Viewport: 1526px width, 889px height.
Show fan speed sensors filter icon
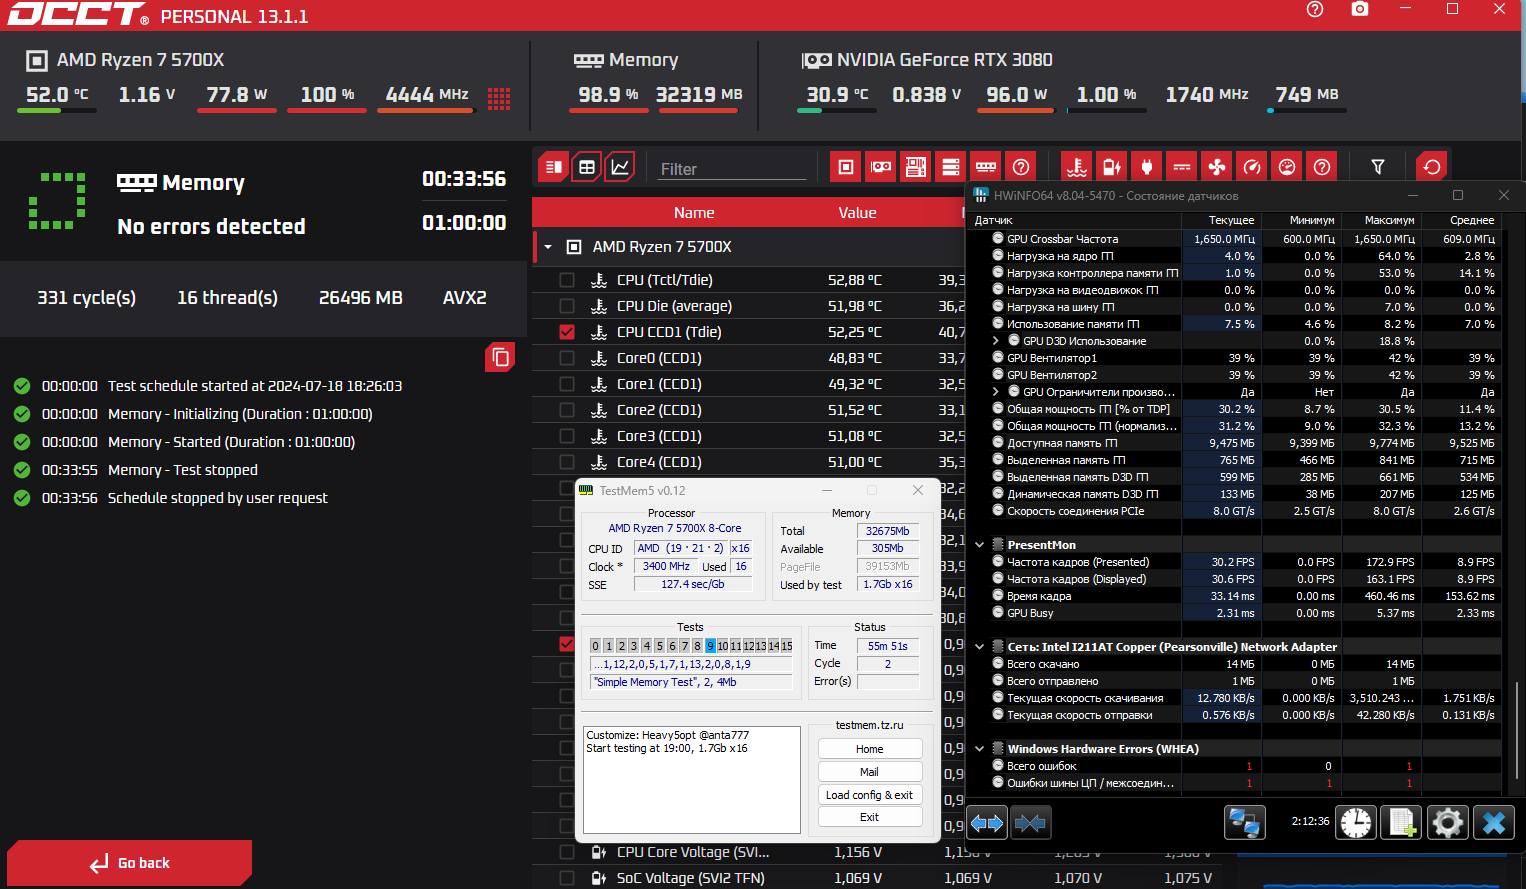[x=1217, y=167]
